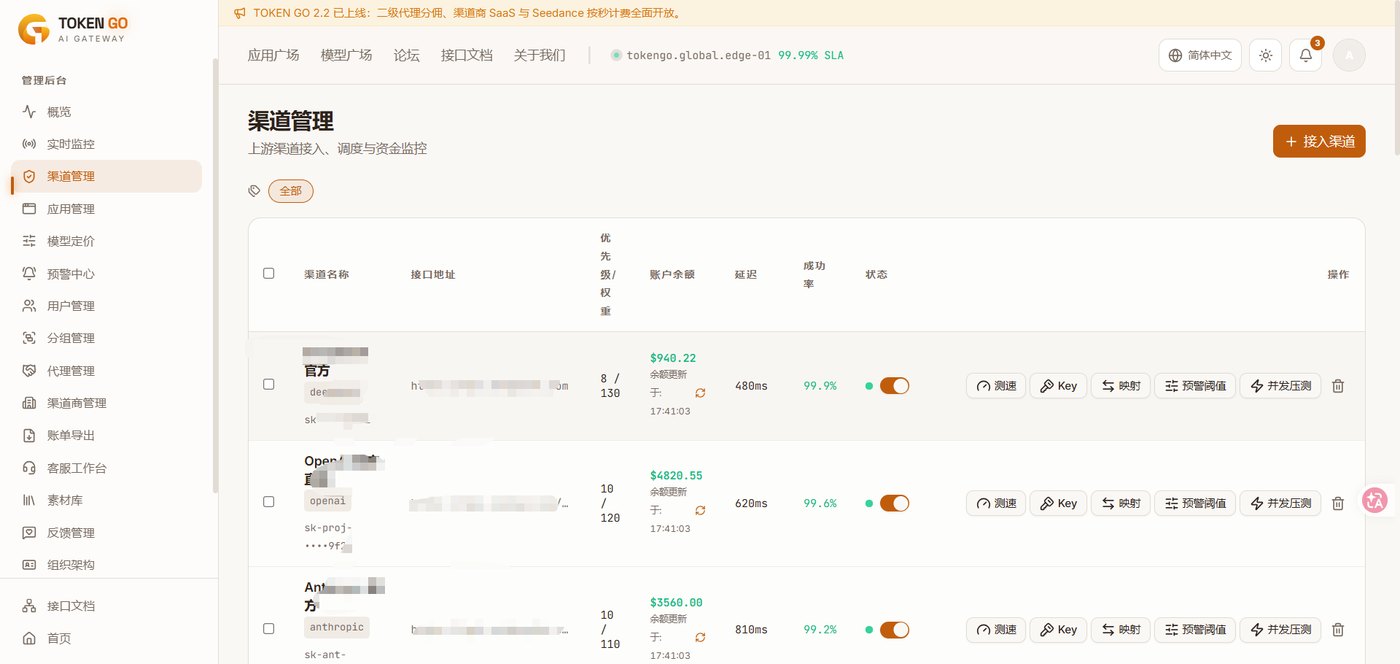Check the row checkbox for openai channel

click(x=268, y=501)
